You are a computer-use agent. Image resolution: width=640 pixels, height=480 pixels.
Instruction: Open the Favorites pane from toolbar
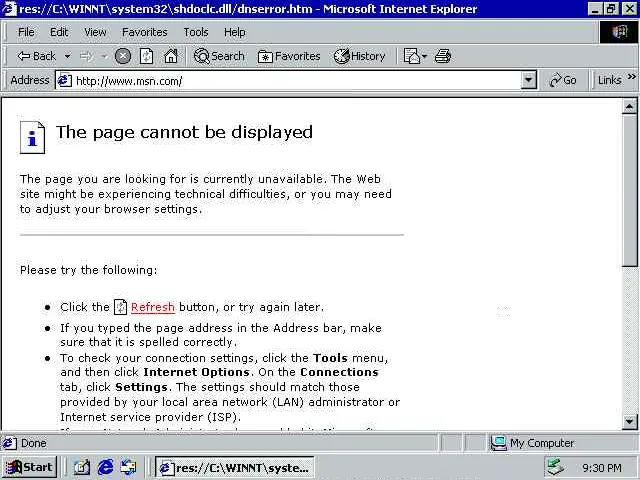point(289,56)
